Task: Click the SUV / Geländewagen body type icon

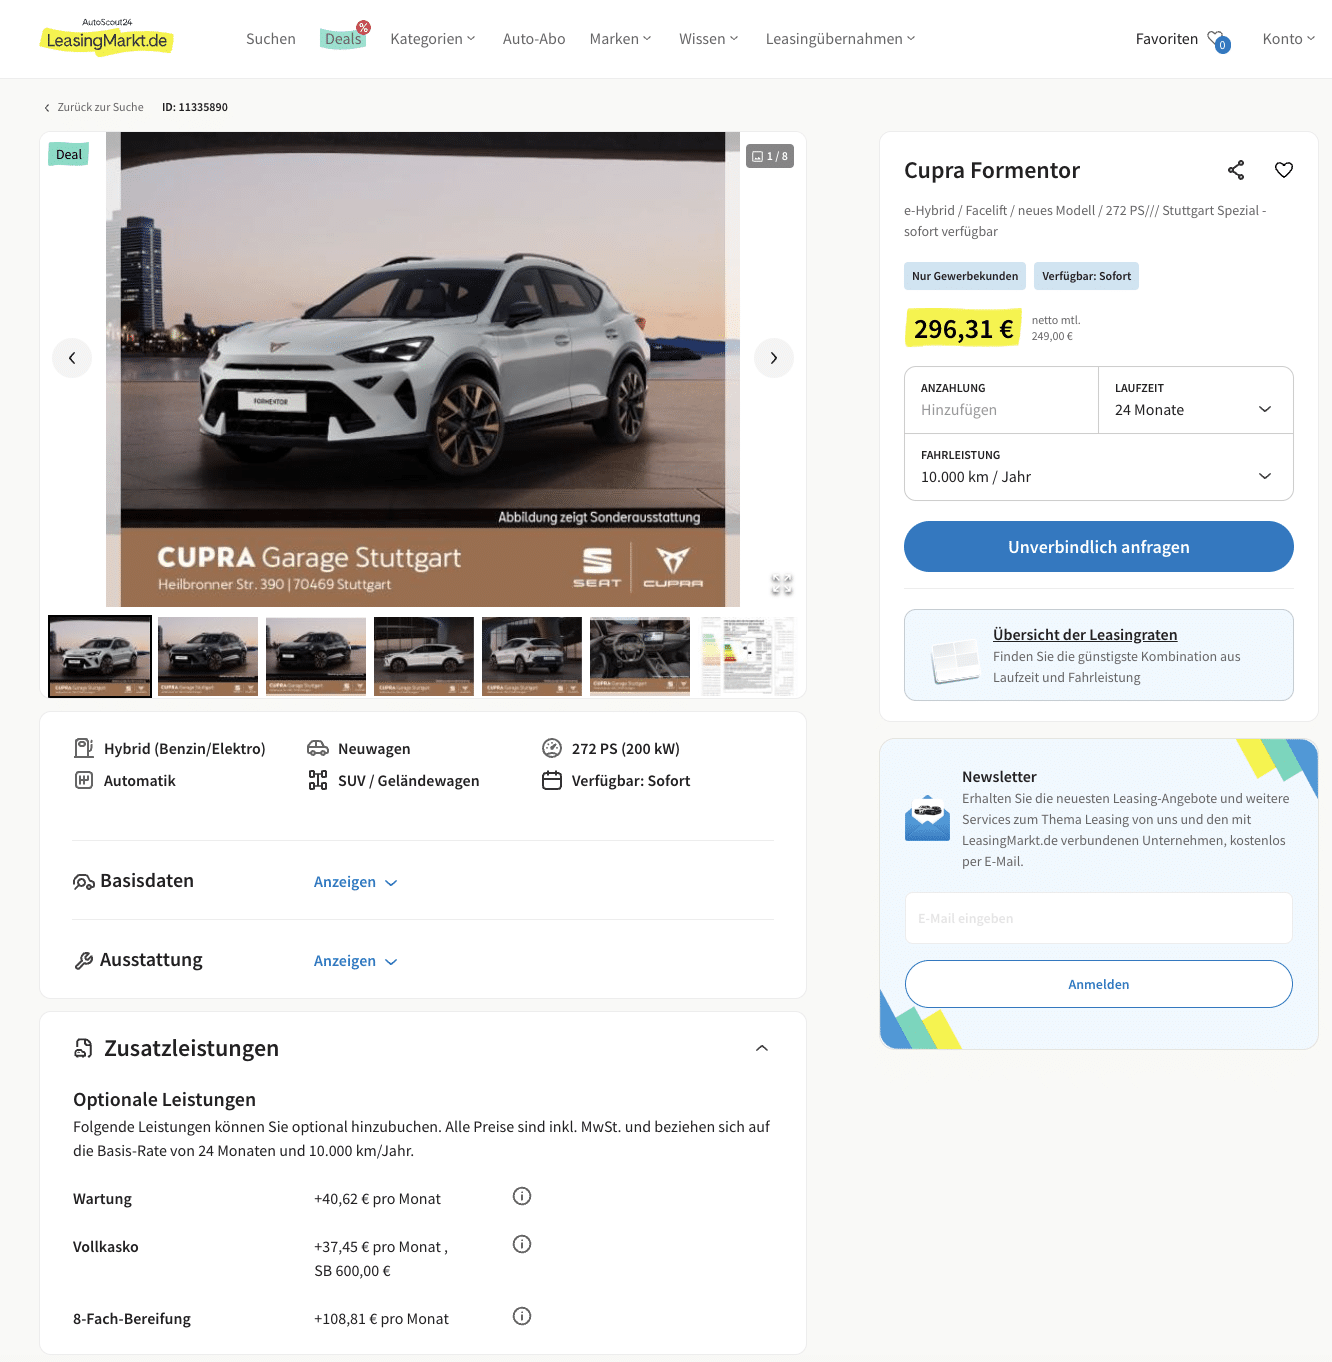Action: (318, 780)
